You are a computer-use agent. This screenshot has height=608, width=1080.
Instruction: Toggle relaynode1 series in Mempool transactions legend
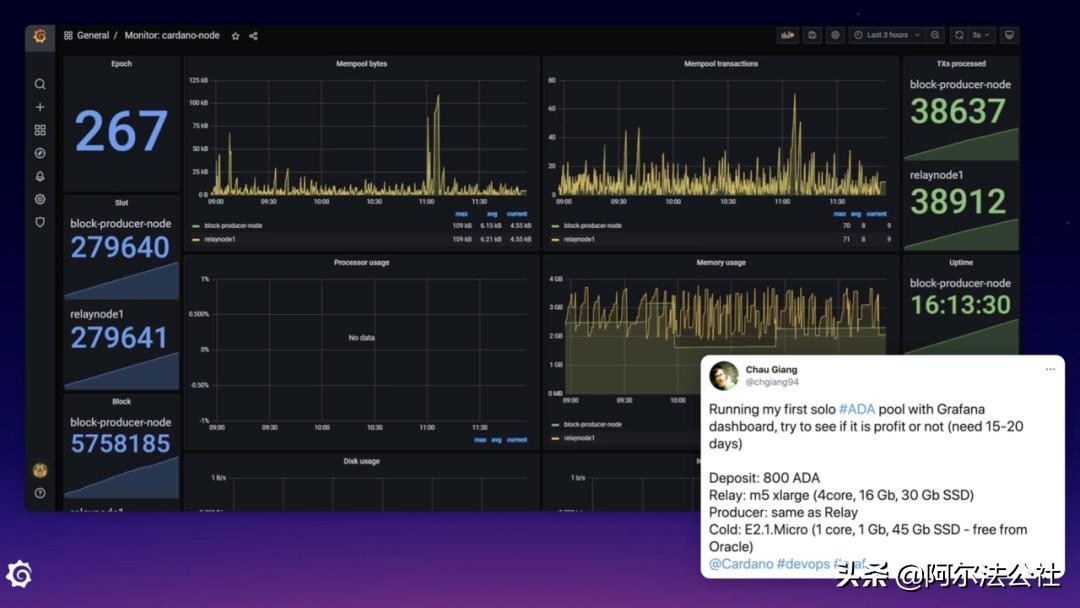tap(579, 239)
